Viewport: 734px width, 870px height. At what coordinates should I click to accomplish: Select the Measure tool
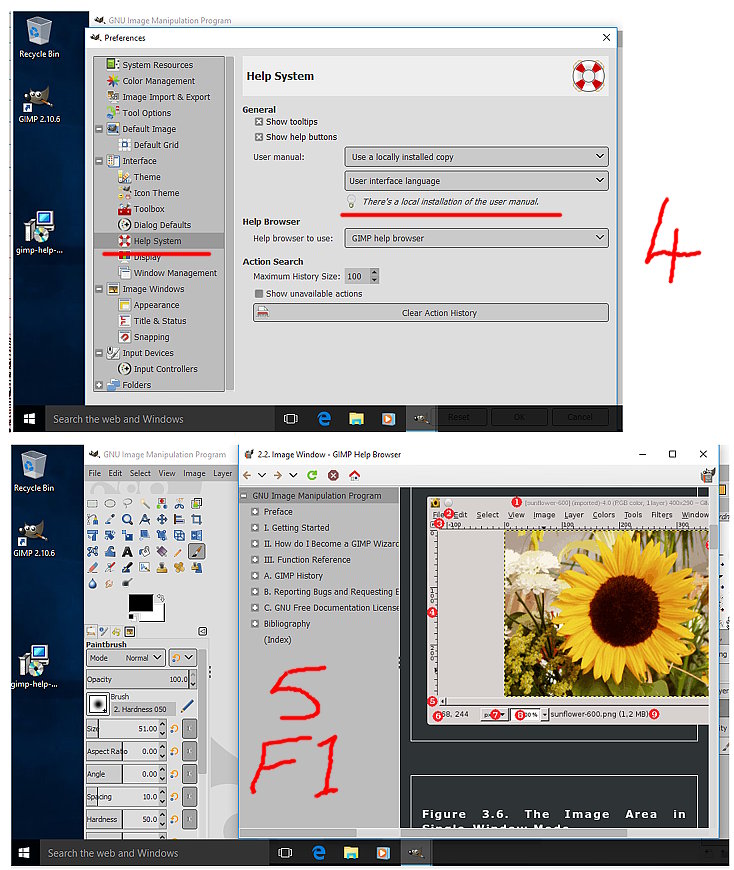[x=145, y=519]
